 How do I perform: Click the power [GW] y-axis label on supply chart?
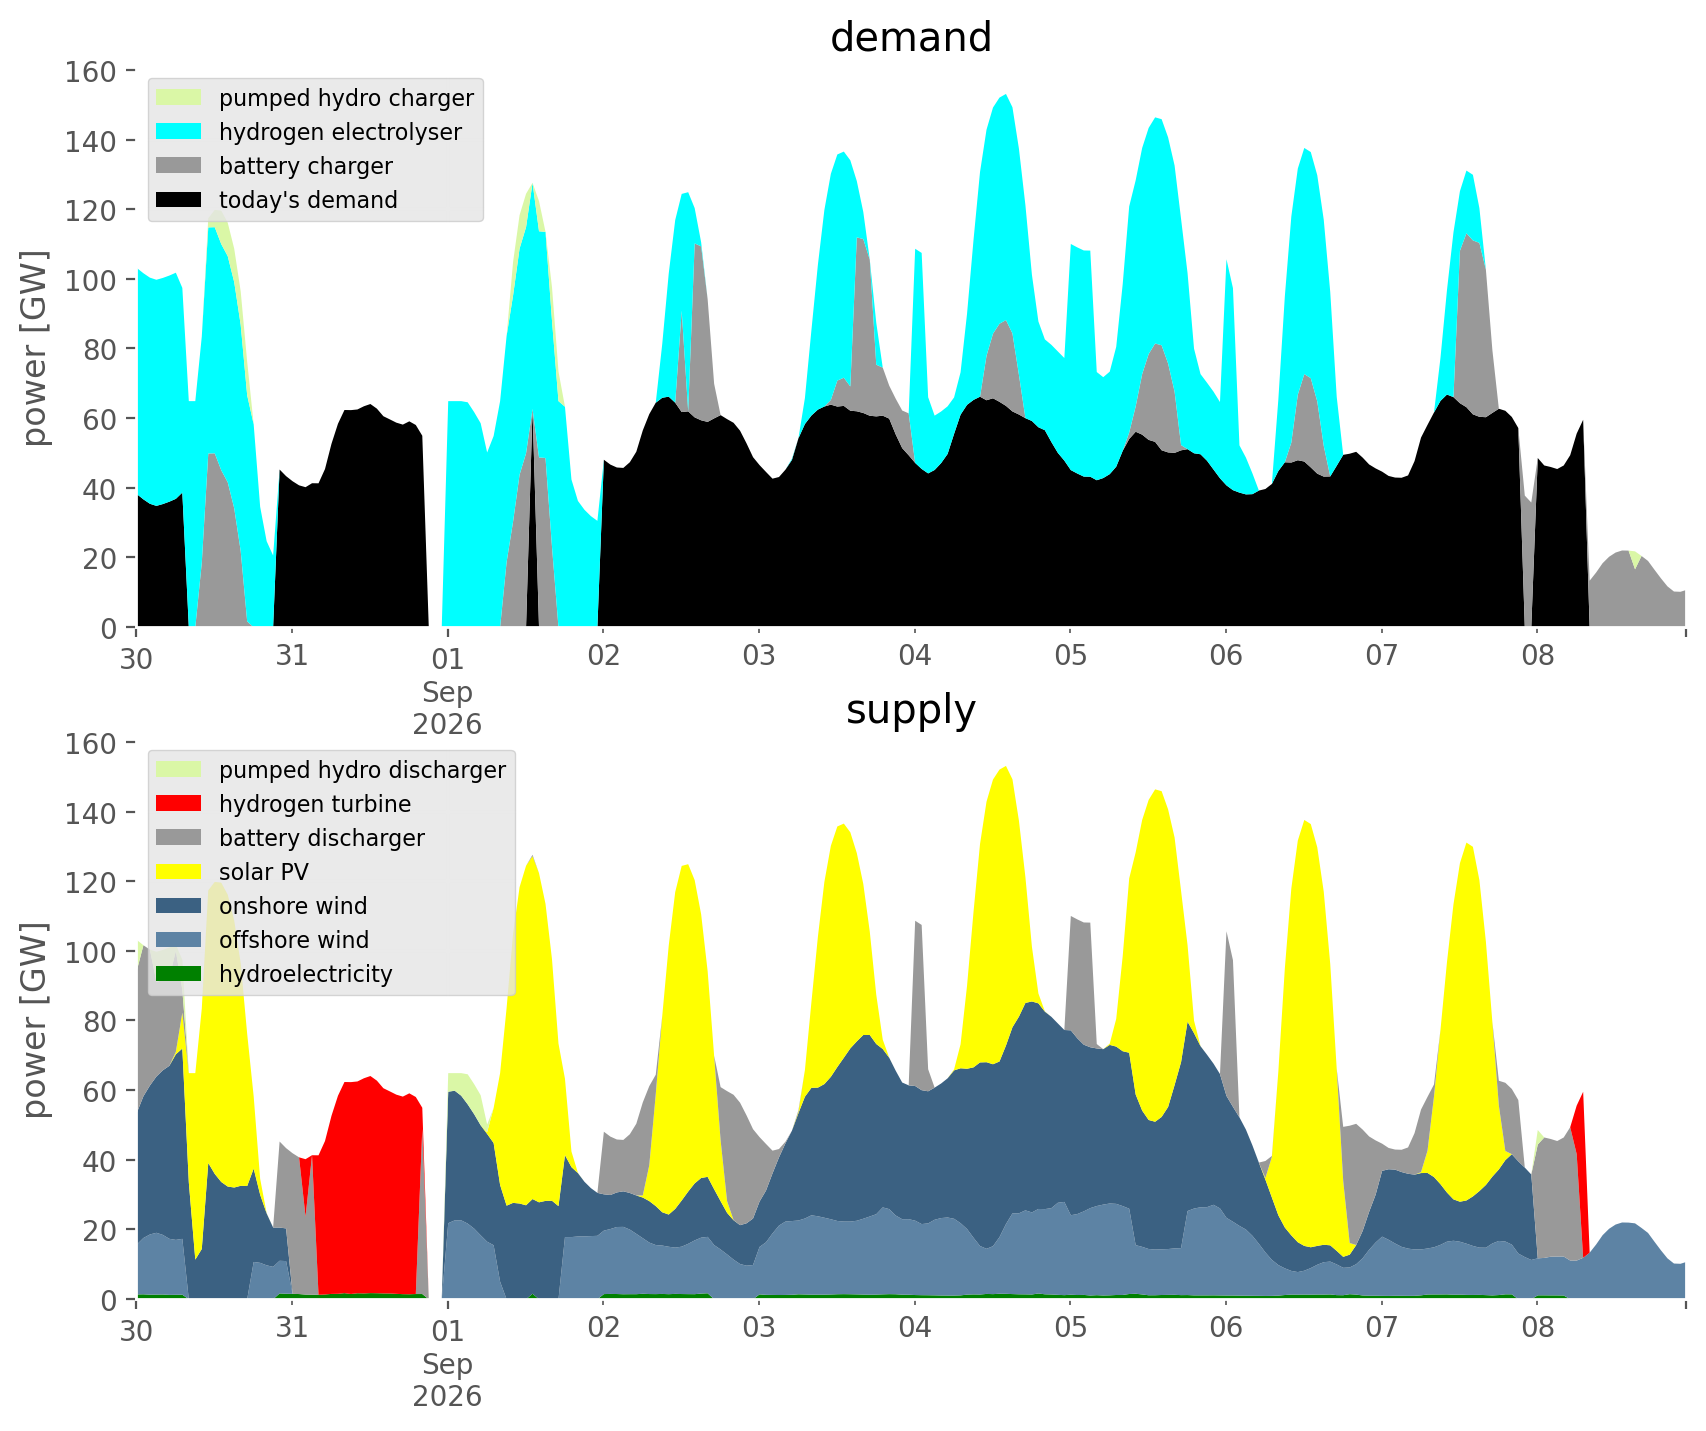pyautogui.click(x=35, y=1020)
